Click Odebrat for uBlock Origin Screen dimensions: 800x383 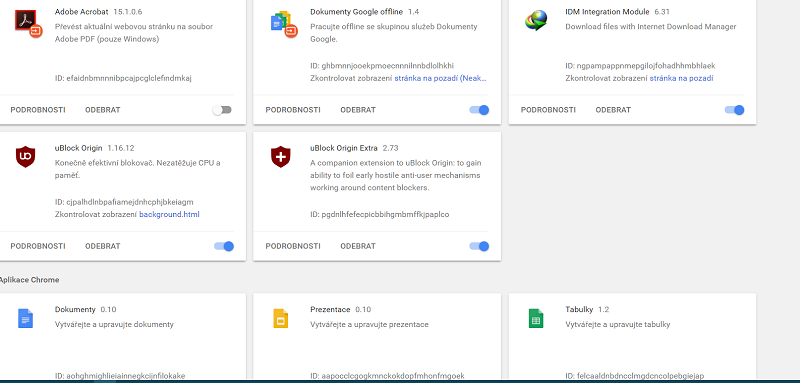pyautogui.click(x=103, y=246)
